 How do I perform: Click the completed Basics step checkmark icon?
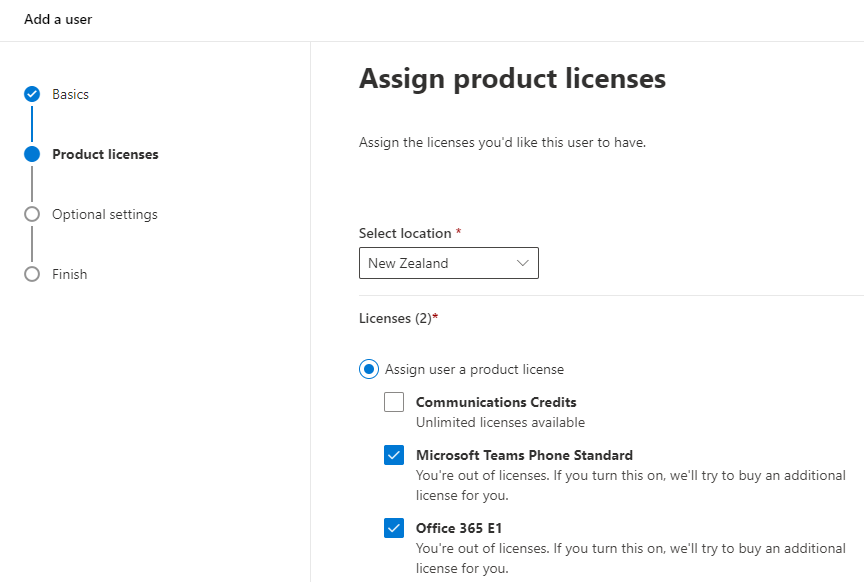point(32,94)
